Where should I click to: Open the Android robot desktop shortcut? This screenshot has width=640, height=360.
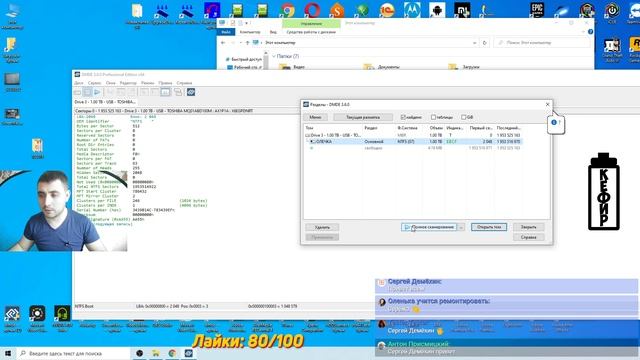tap(437, 10)
